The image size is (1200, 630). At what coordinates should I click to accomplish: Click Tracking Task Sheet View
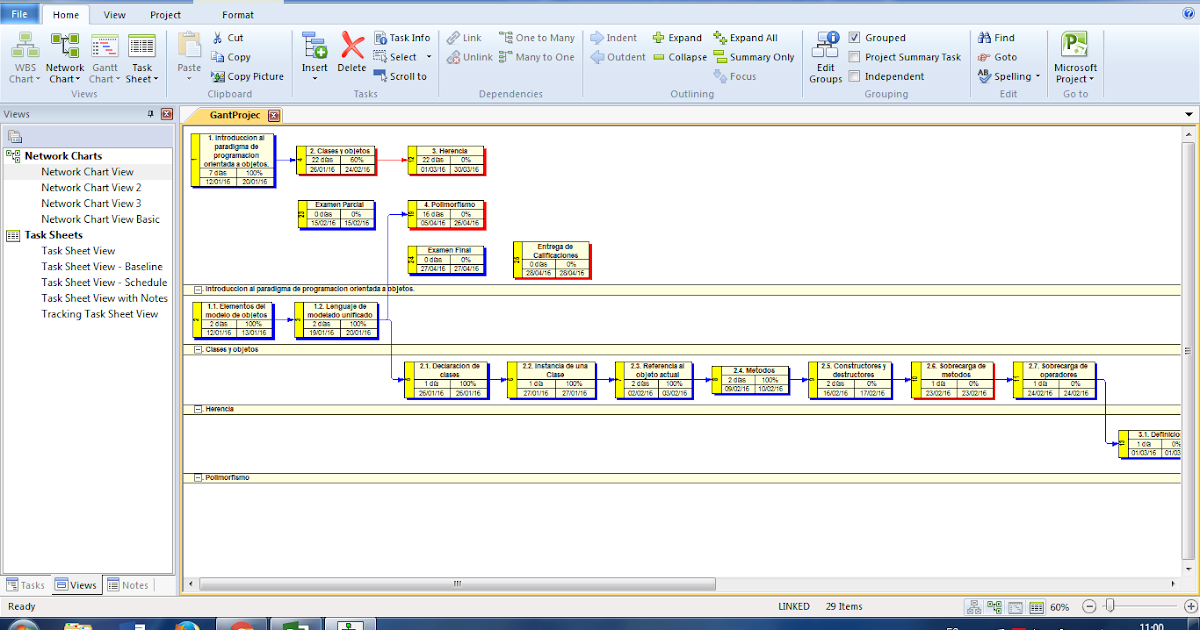pos(100,313)
